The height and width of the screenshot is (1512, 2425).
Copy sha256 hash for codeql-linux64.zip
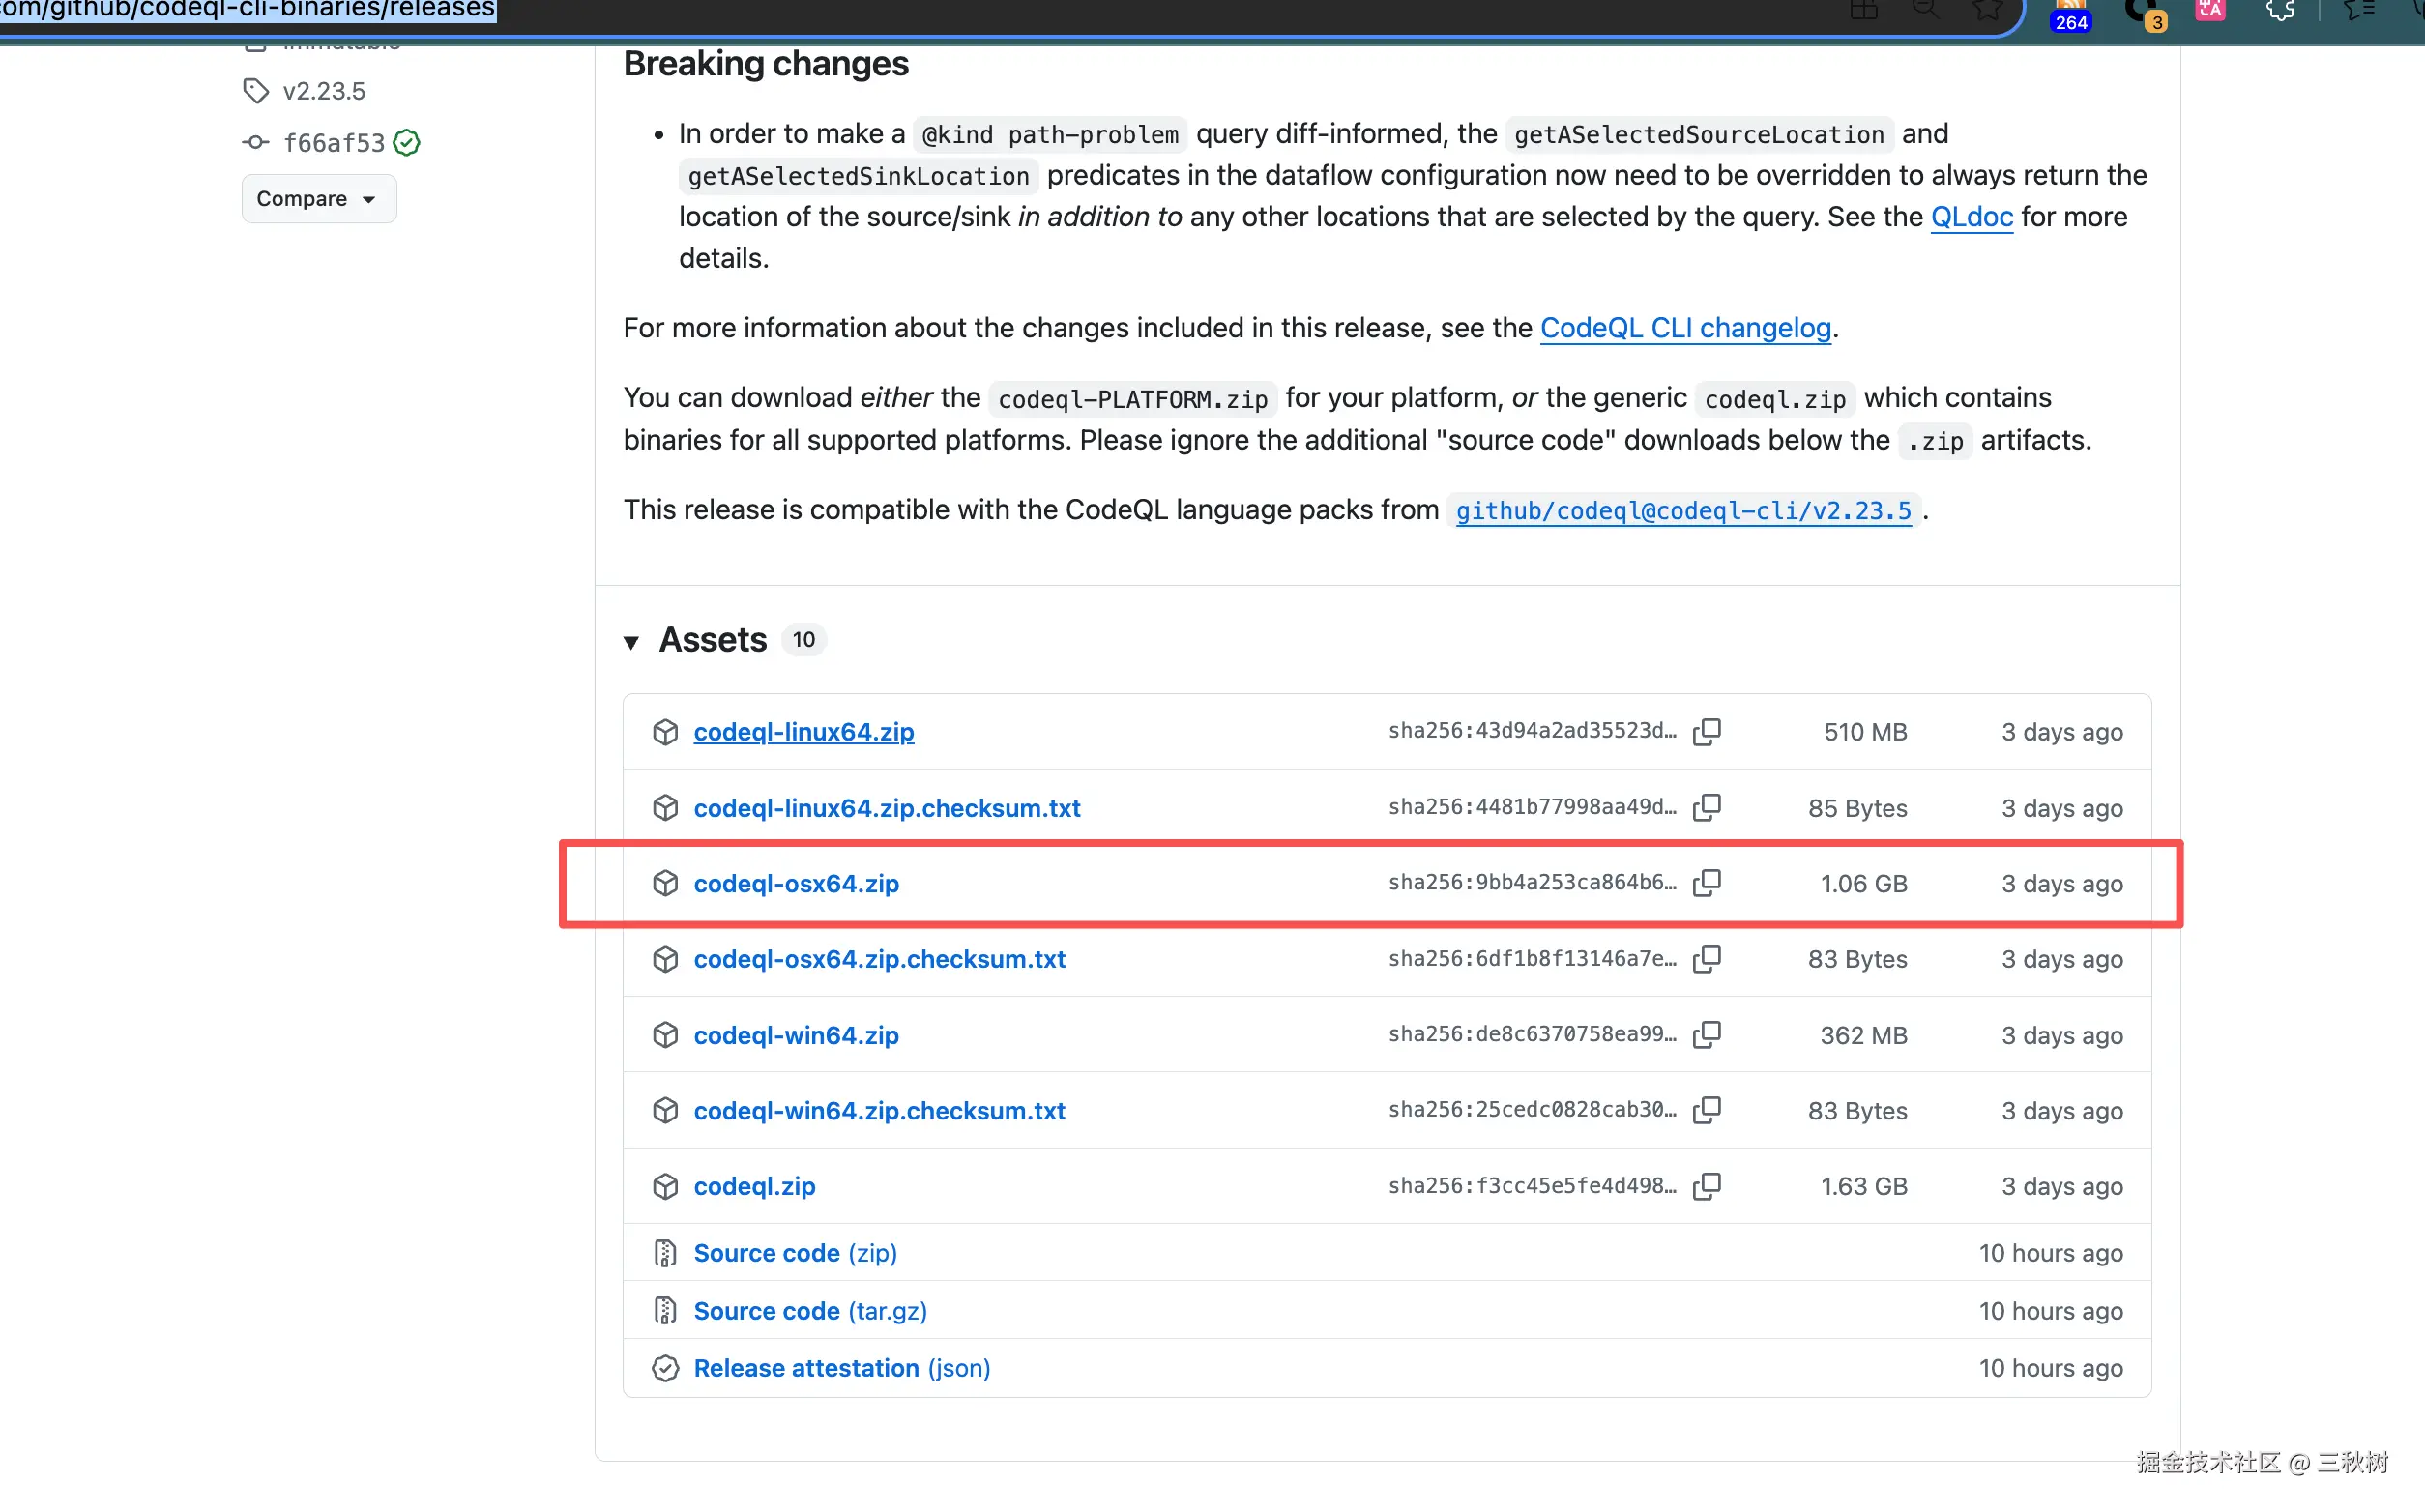click(x=1706, y=732)
